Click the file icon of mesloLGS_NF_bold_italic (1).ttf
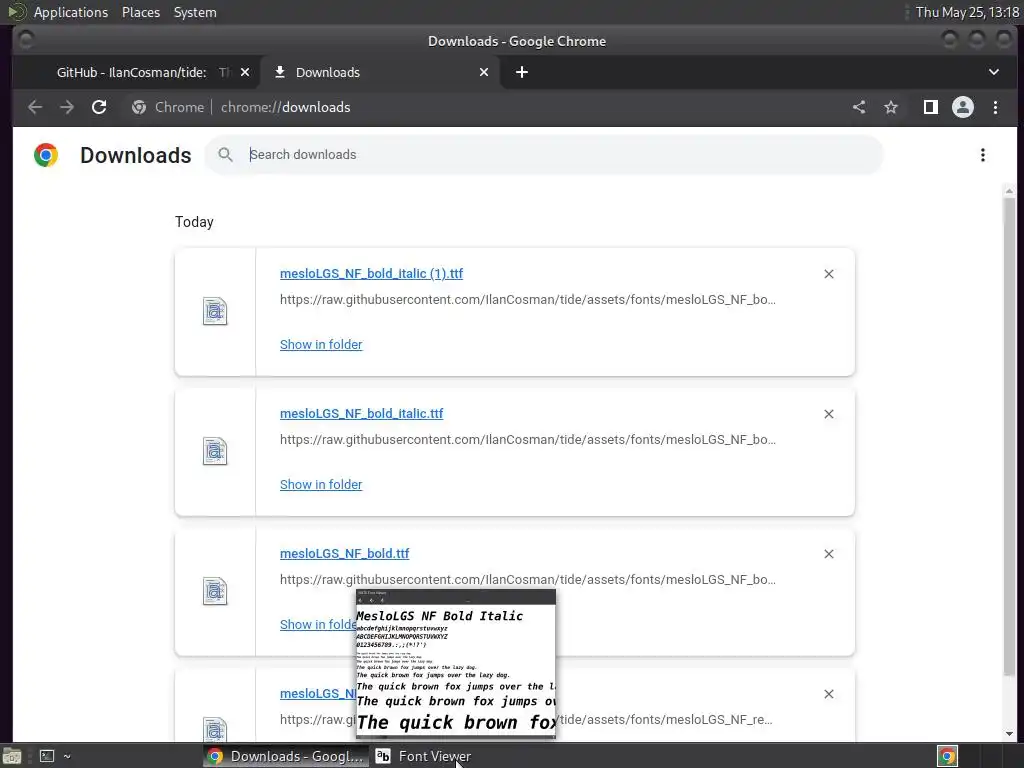Viewport: 1024px width, 768px height. (215, 312)
